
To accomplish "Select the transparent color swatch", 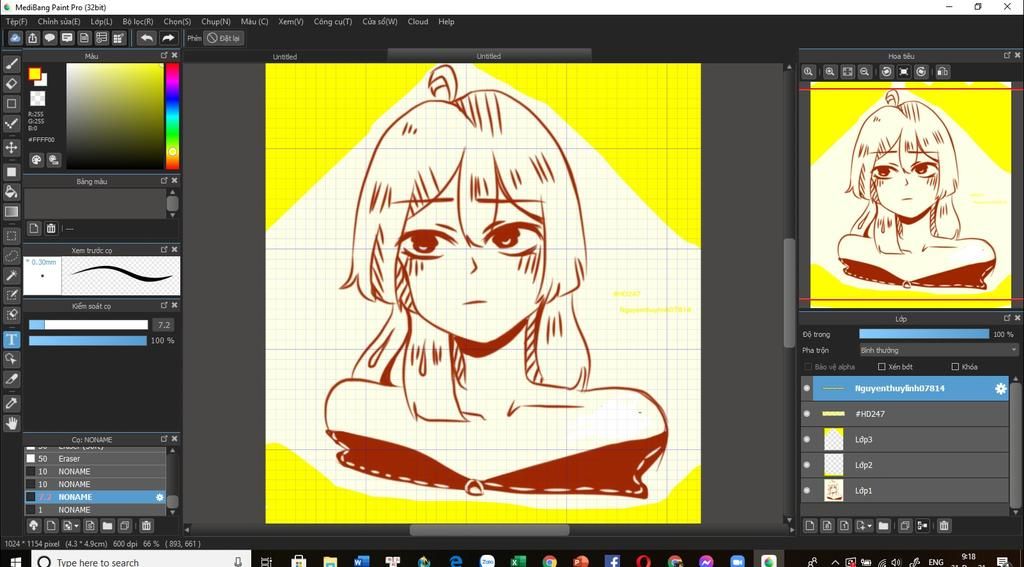I will click(x=38, y=98).
